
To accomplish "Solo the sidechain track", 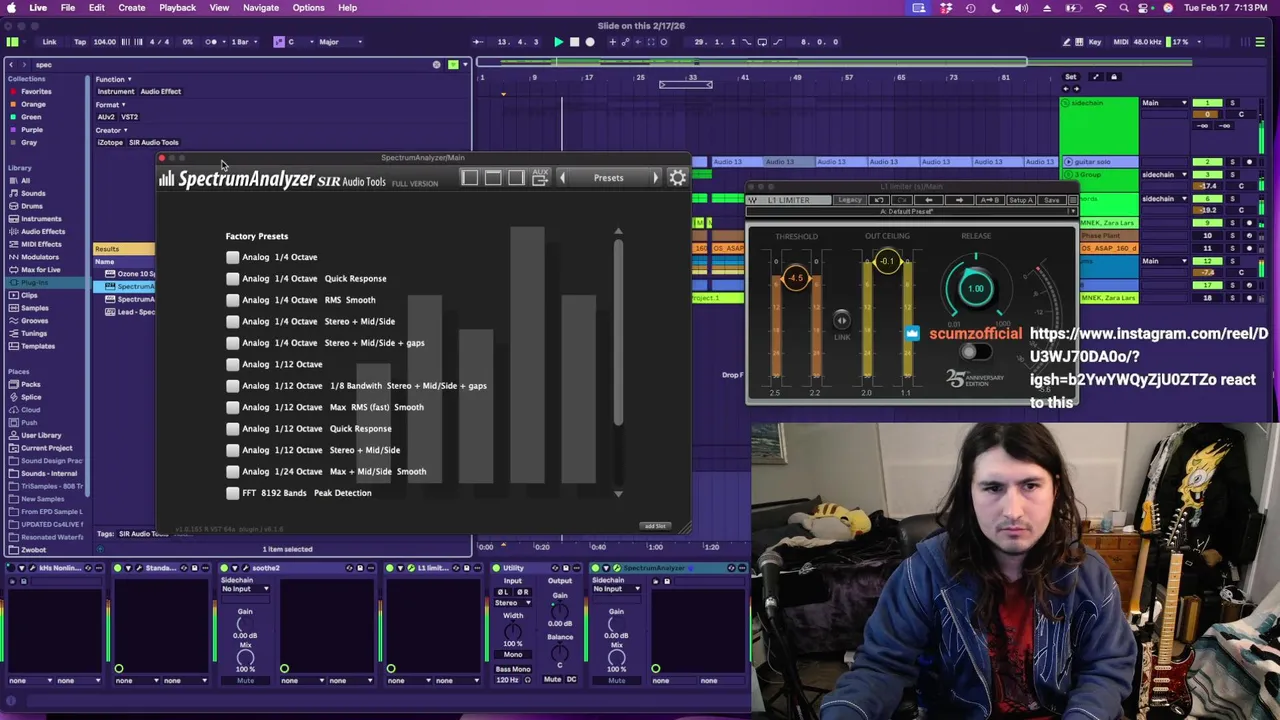I will [x=1232, y=103].
